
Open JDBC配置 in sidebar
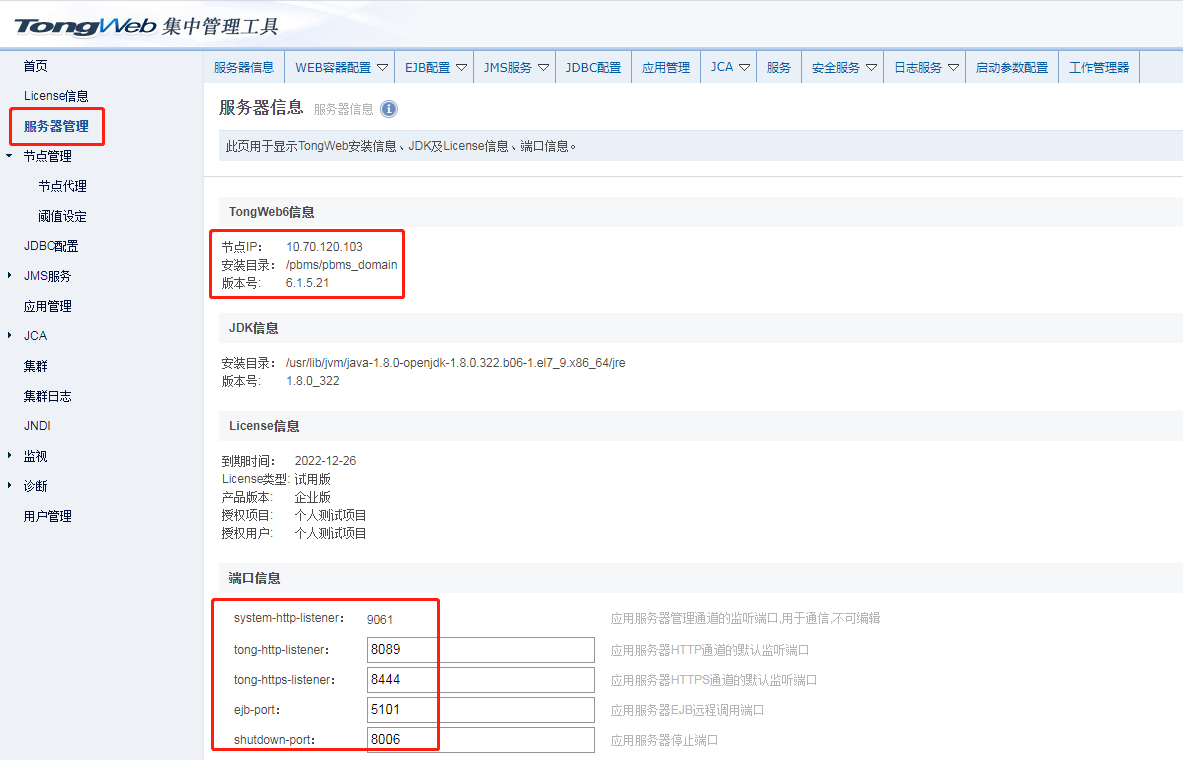[51, 246]
